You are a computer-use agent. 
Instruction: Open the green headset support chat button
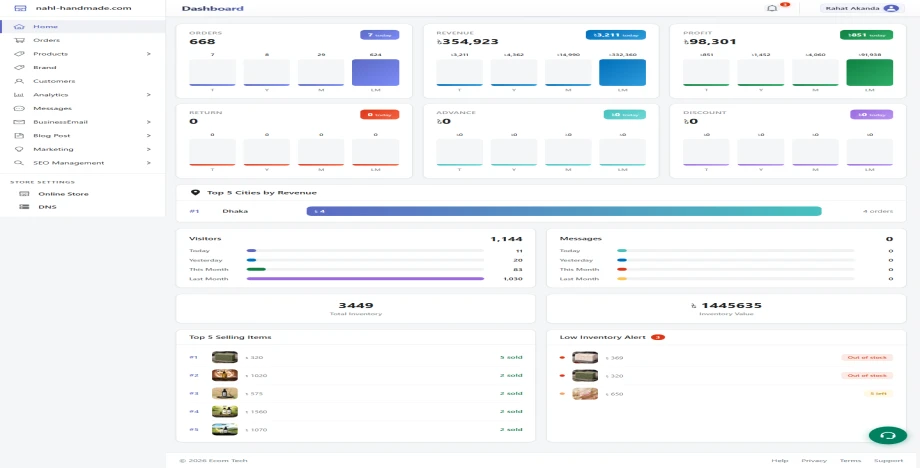[x=888, y=436]
